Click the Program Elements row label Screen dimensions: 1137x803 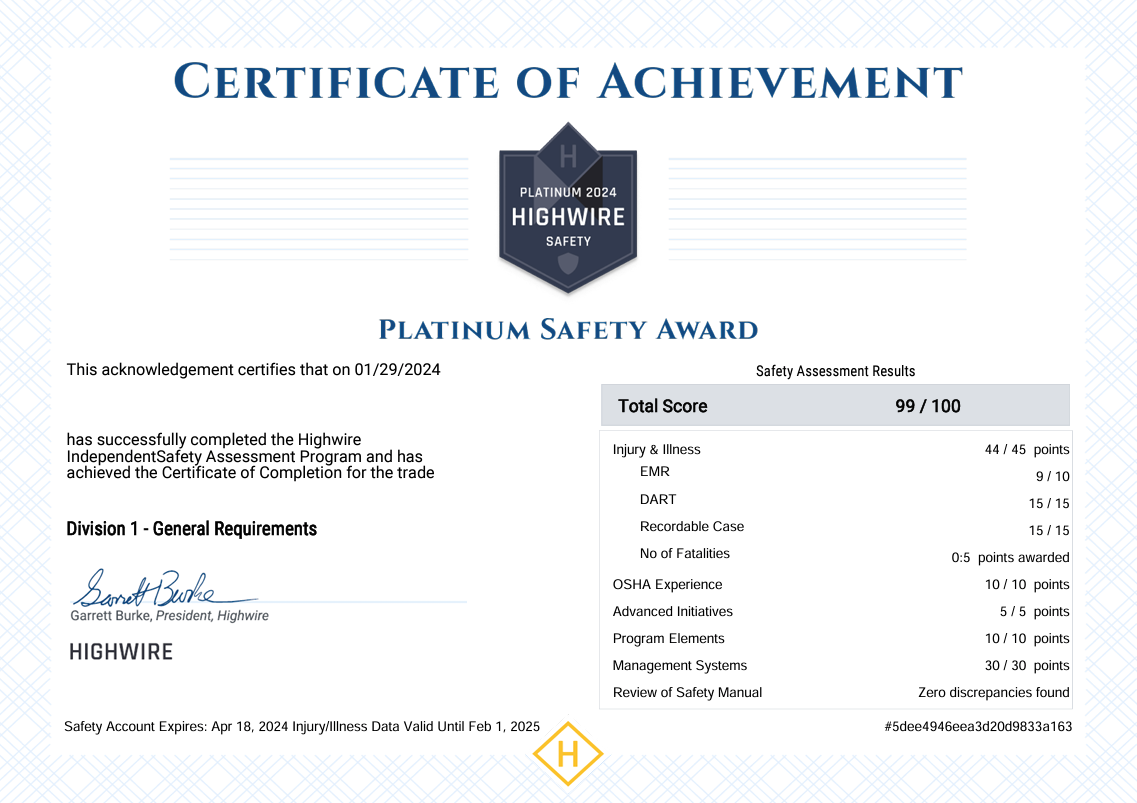pos(668,638)
